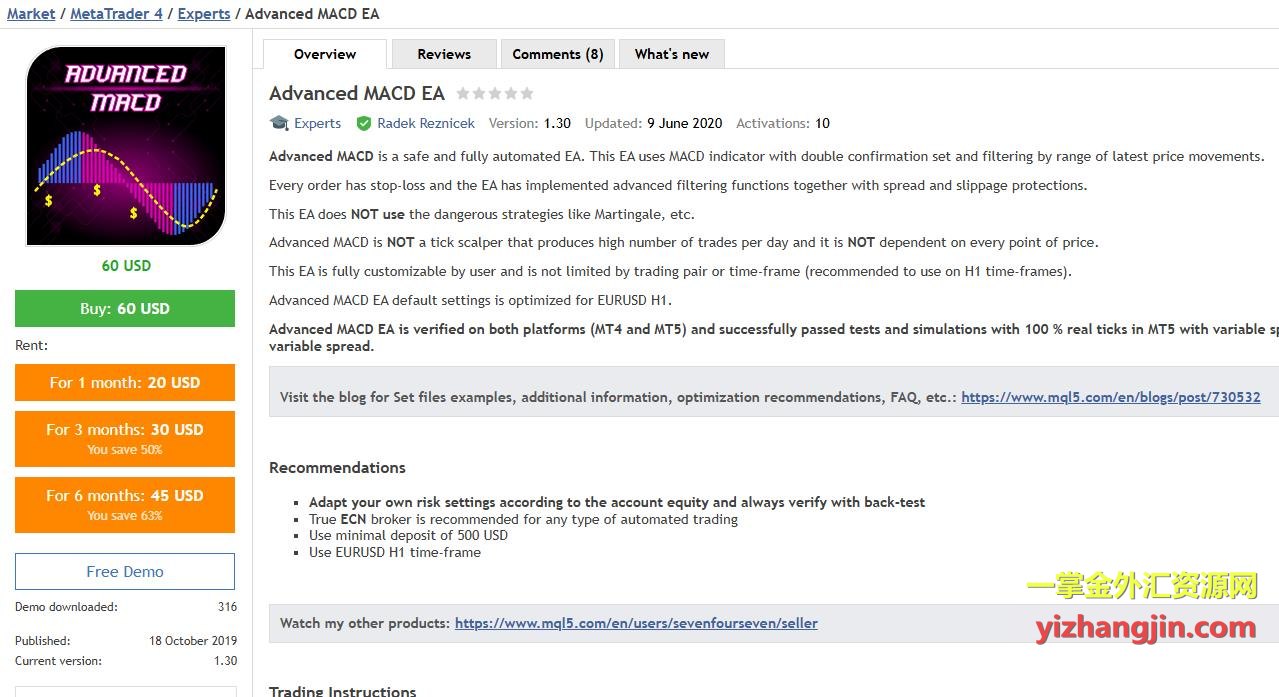
Task: Switch to the Reviews tab
Action: 444,54
